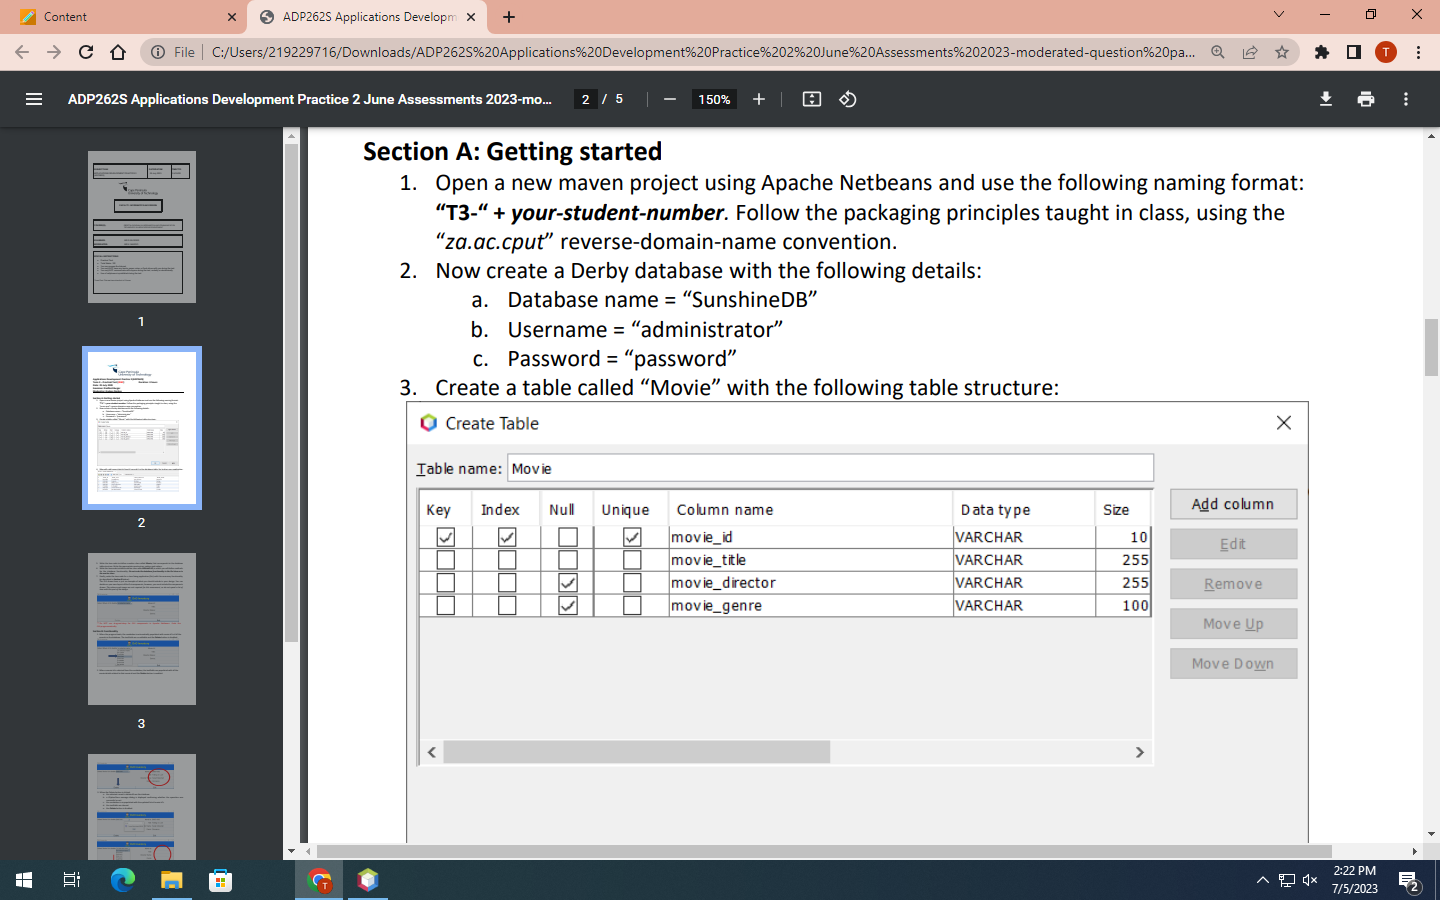1440x900 pixels.
Task: Uncheck the Key checkbox for movie_id
Action: click(445, 537)
